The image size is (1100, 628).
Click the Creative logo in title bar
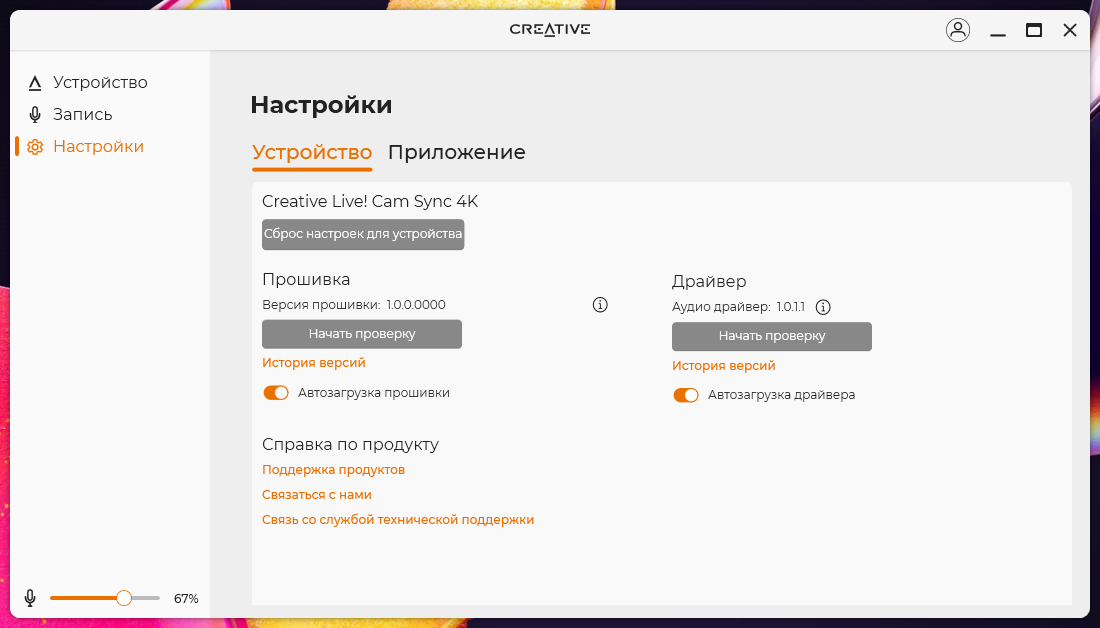click(550, 29)
